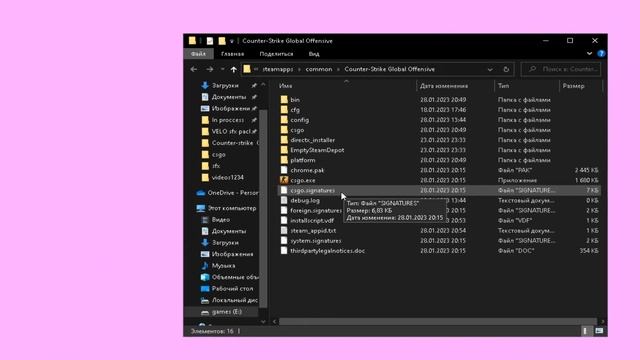This screenshot has width=640, height=360.
Task: Sort by the Тип column header
Action: click(x=527, y=86)
